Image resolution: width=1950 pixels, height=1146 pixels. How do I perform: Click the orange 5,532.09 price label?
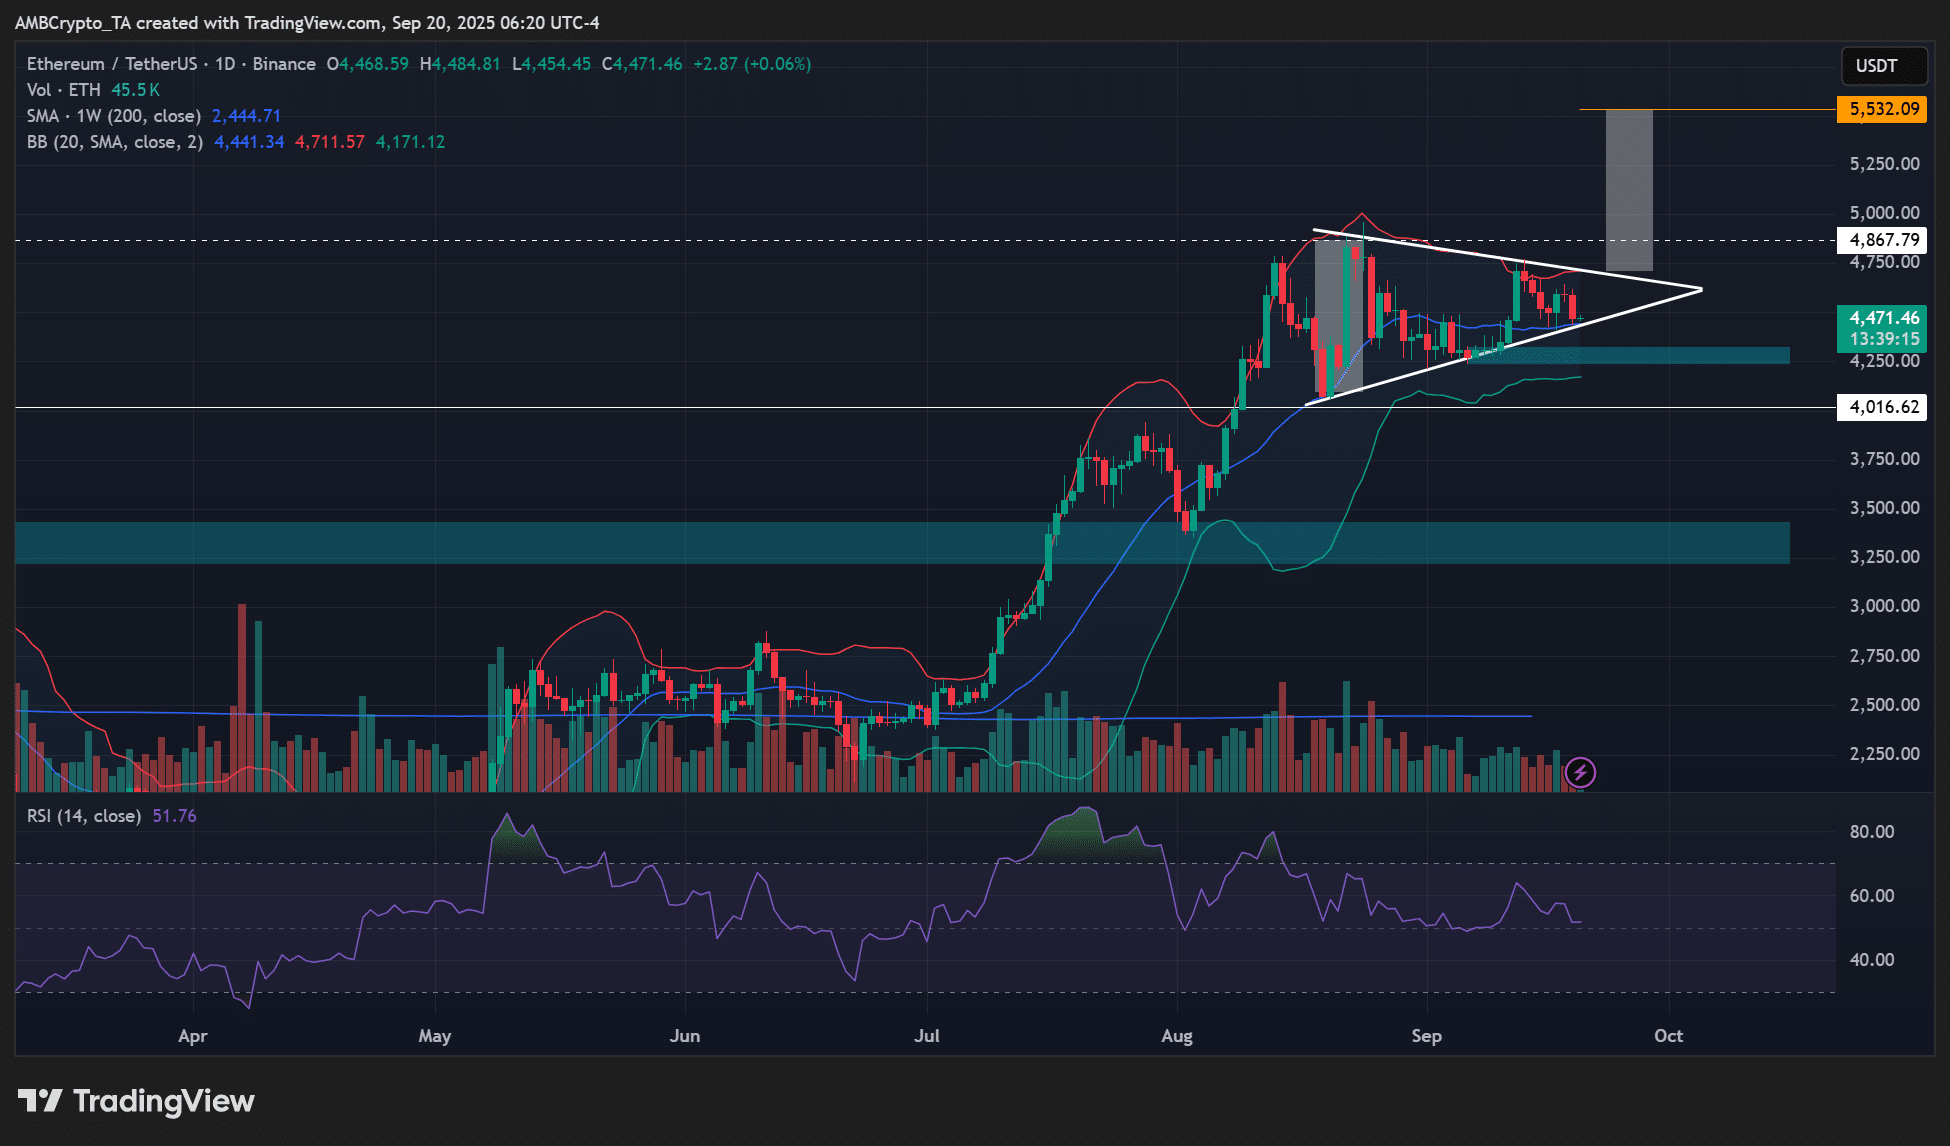(1882, 109)
